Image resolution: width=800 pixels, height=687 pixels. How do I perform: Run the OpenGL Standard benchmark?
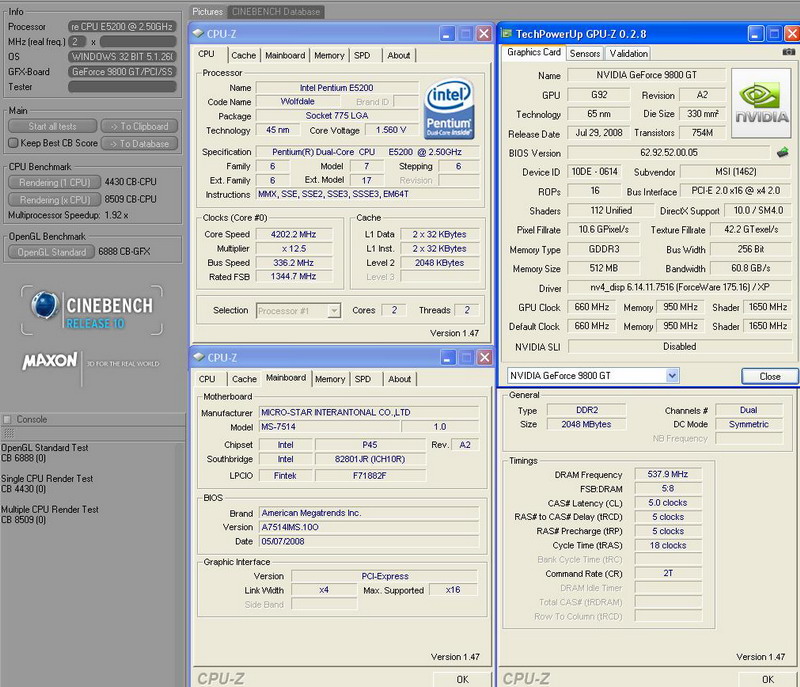coord(50,252)
